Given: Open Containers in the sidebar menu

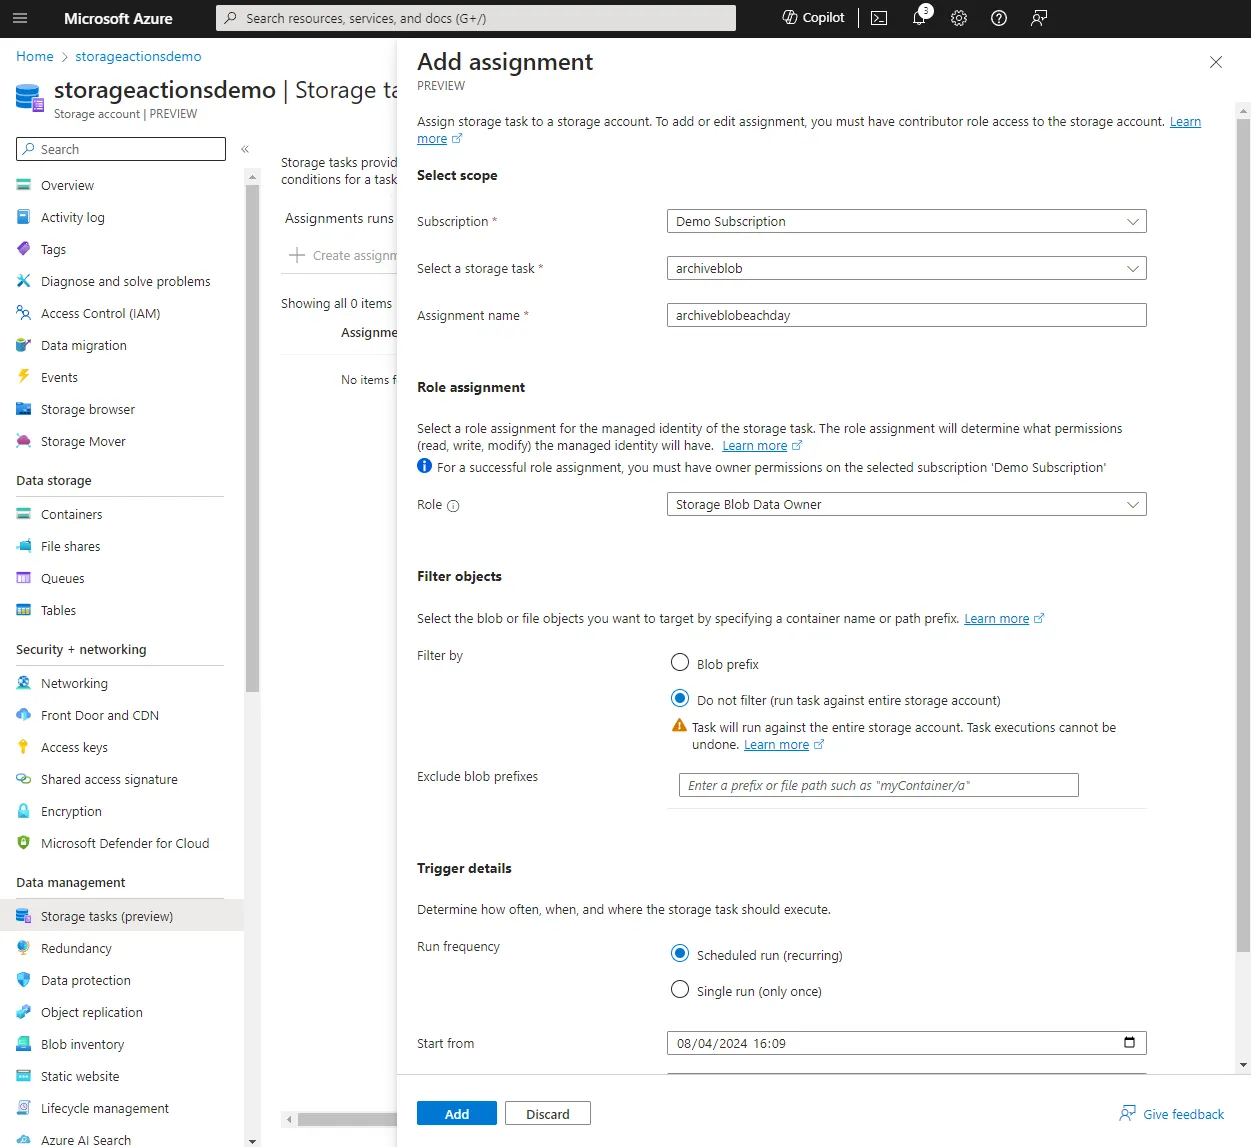Looking at the screenshot, I should click(71, 514).
